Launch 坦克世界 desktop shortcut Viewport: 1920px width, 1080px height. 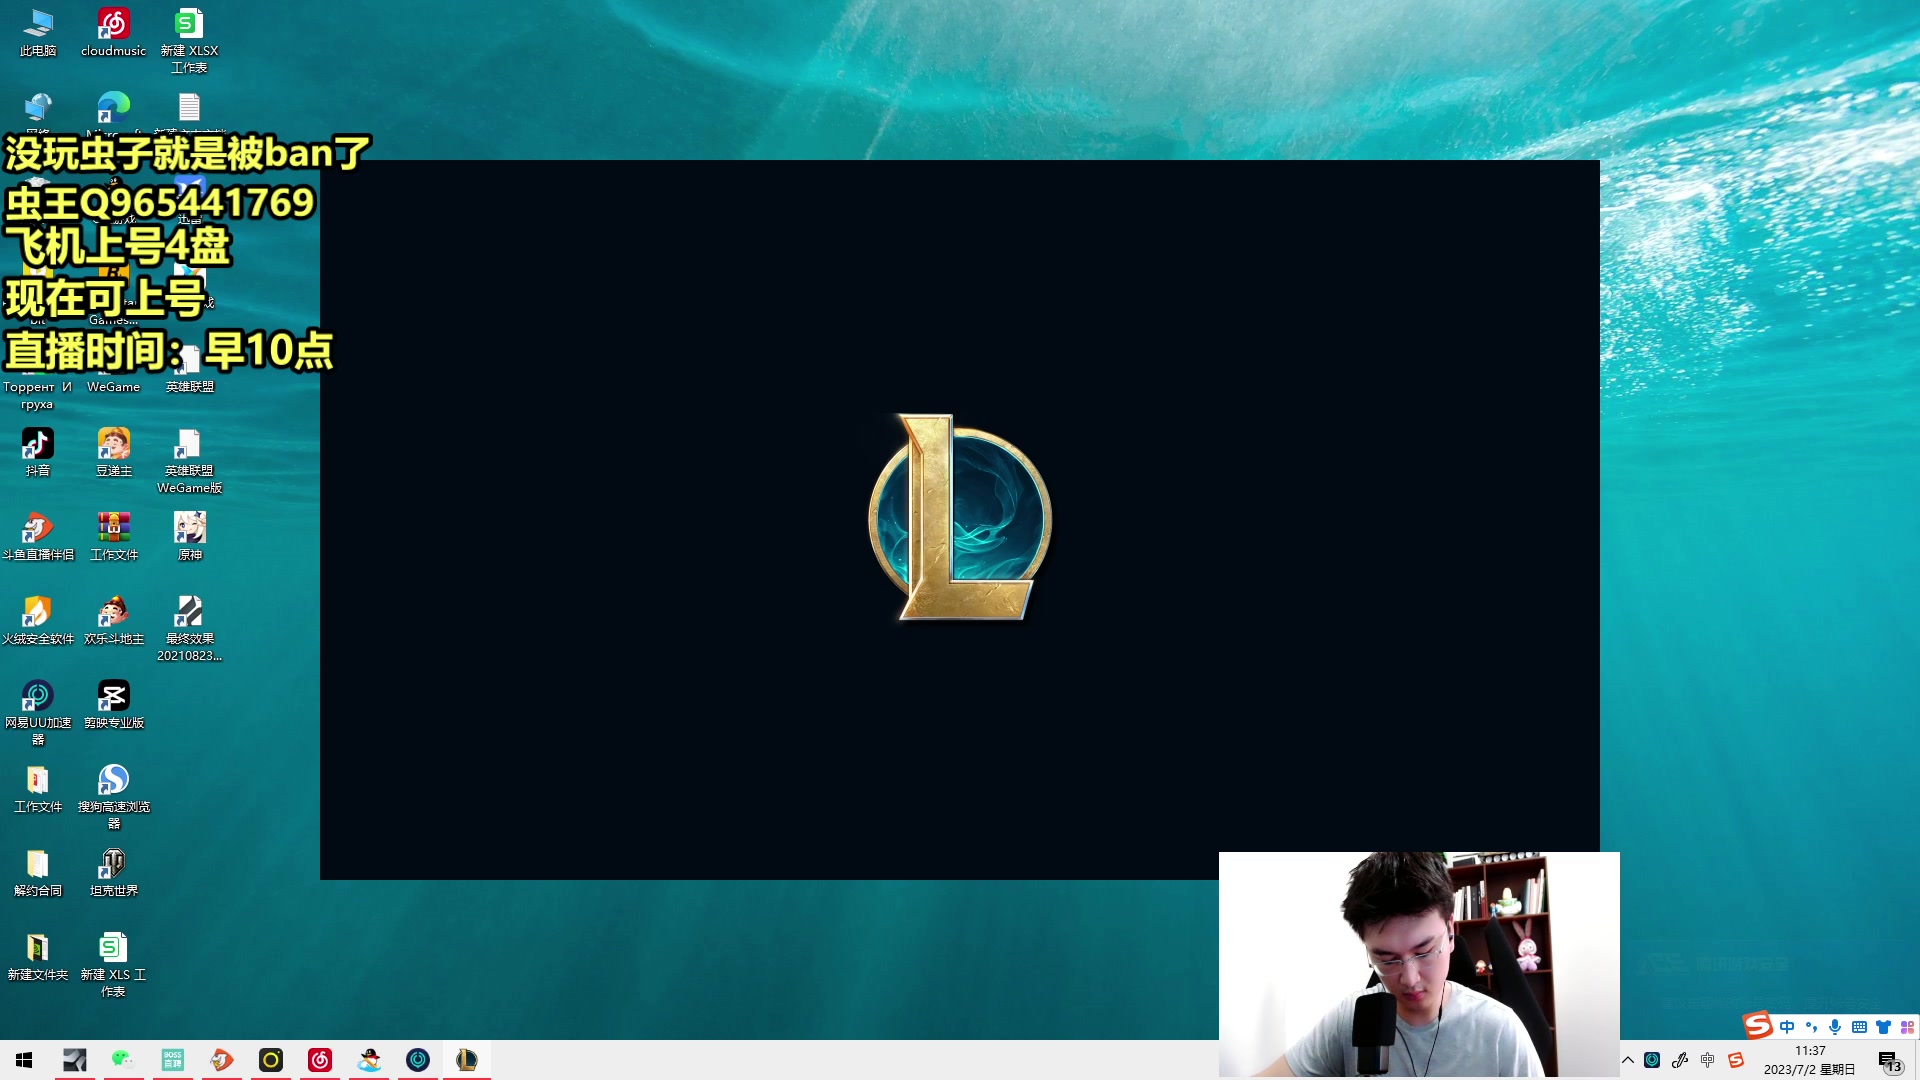click(113, 872)
